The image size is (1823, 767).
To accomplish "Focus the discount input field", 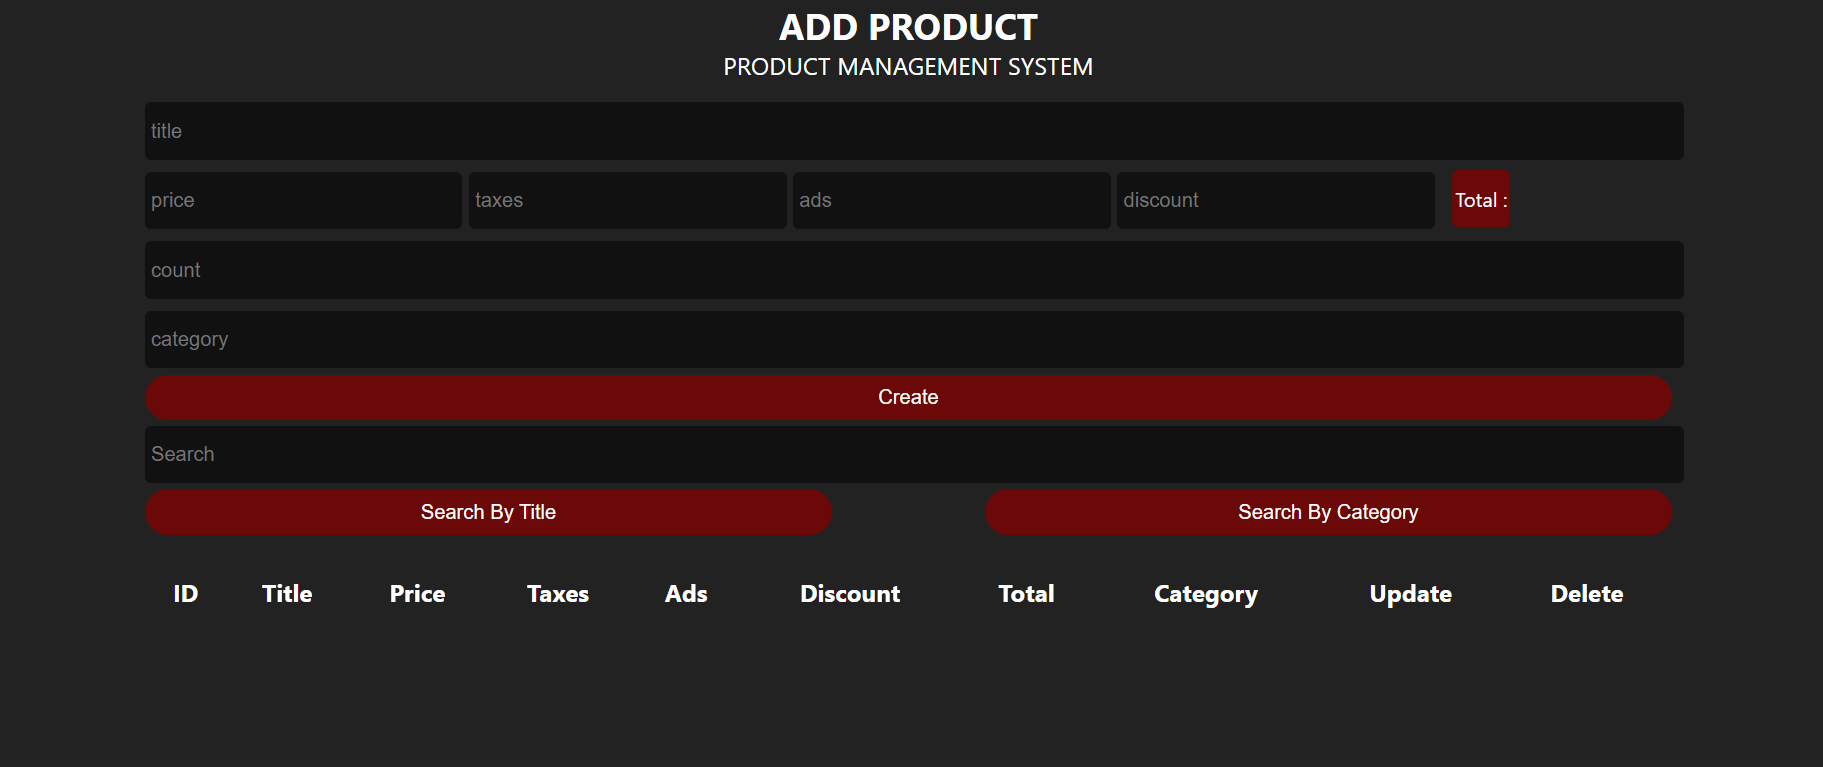I will click(1275, 200).
